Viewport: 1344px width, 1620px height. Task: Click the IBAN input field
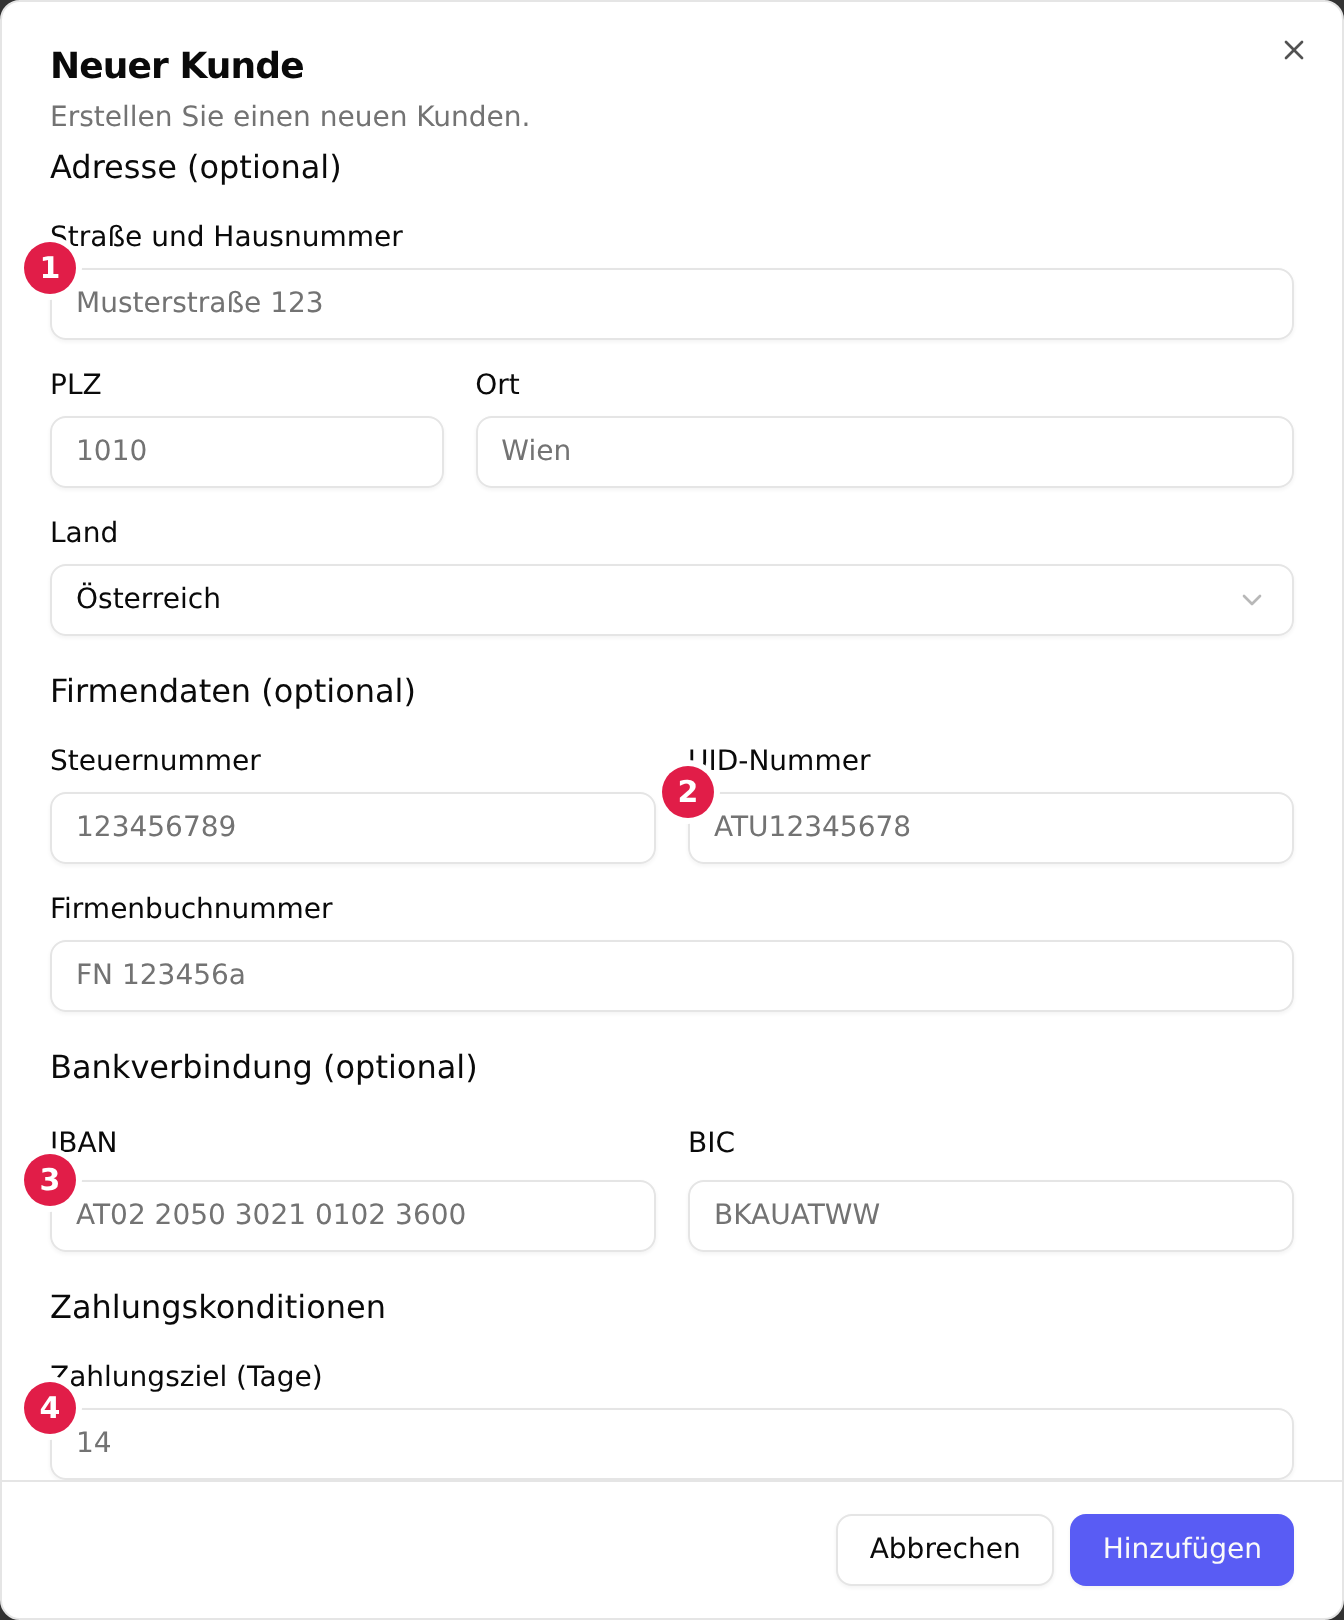point(353,1216)
